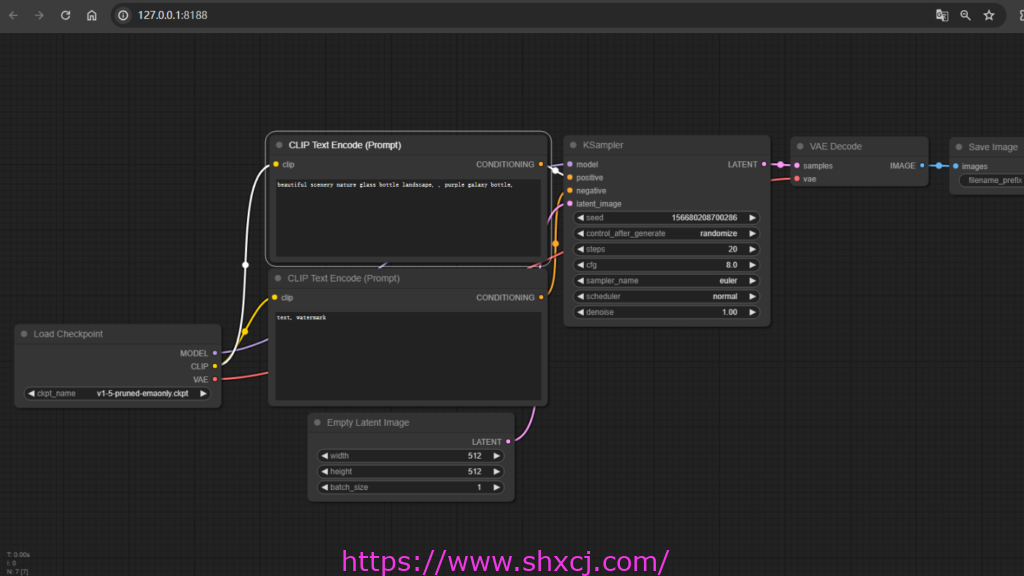The image size is (1024, 576).
Task: Collapse the KSampler node via its title dot
Action: [x=573, y=145]
